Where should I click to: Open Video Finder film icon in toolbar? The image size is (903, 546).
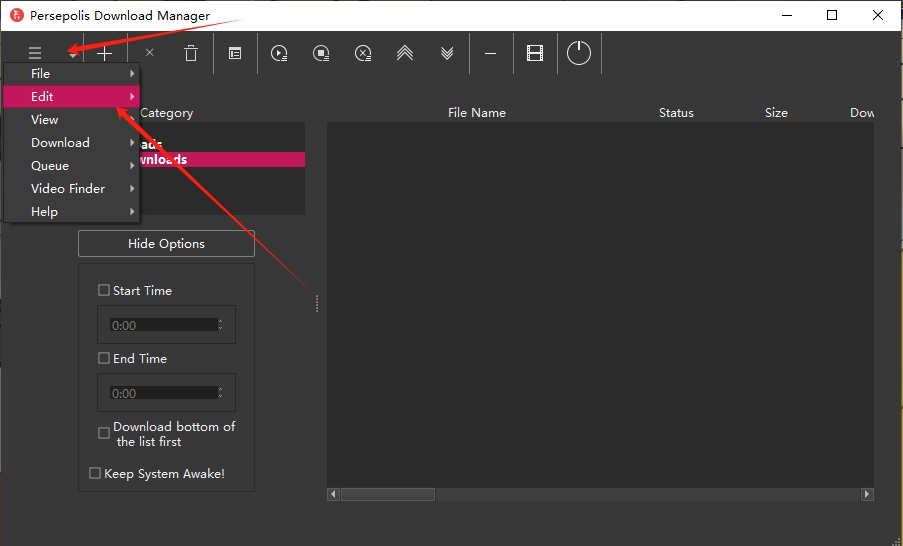tap(535, 54)
